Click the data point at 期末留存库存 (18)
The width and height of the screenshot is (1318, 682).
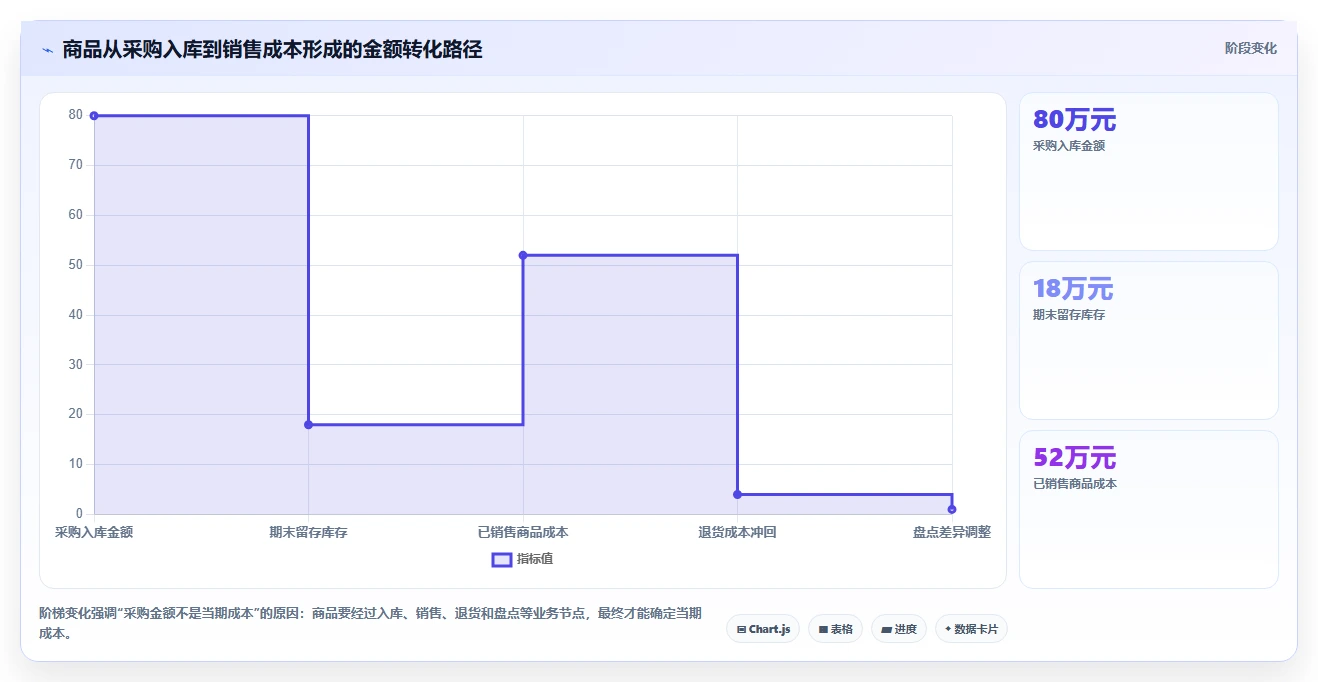click(308, 425)
